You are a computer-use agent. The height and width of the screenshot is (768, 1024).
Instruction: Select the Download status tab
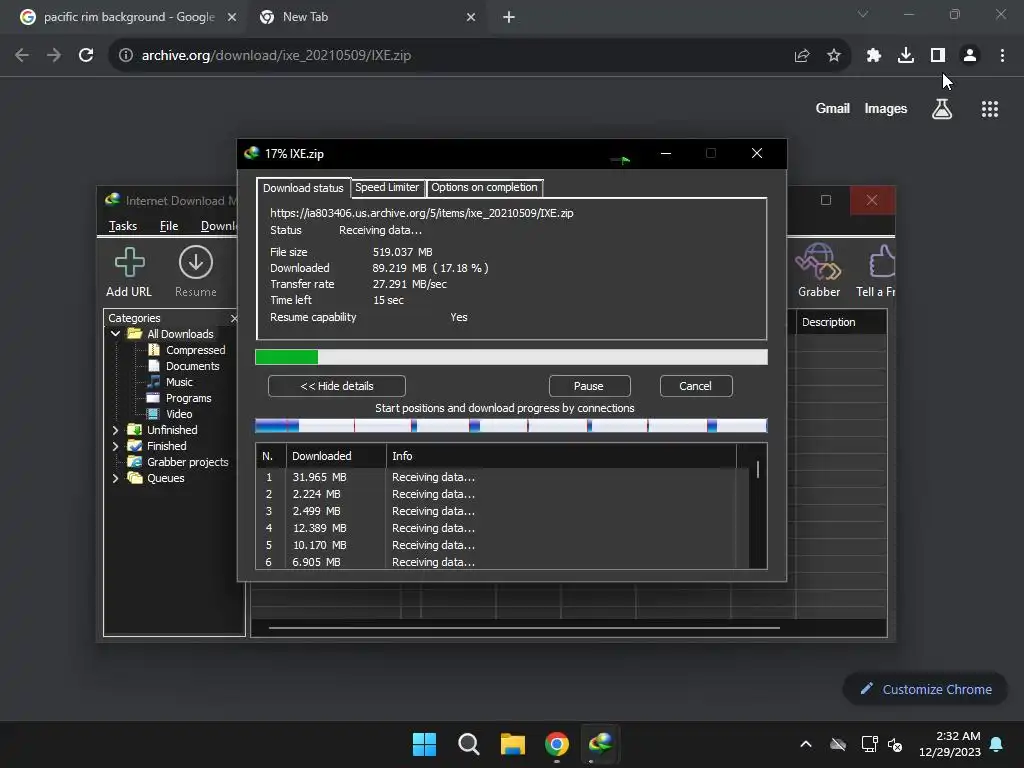(303, 188)
